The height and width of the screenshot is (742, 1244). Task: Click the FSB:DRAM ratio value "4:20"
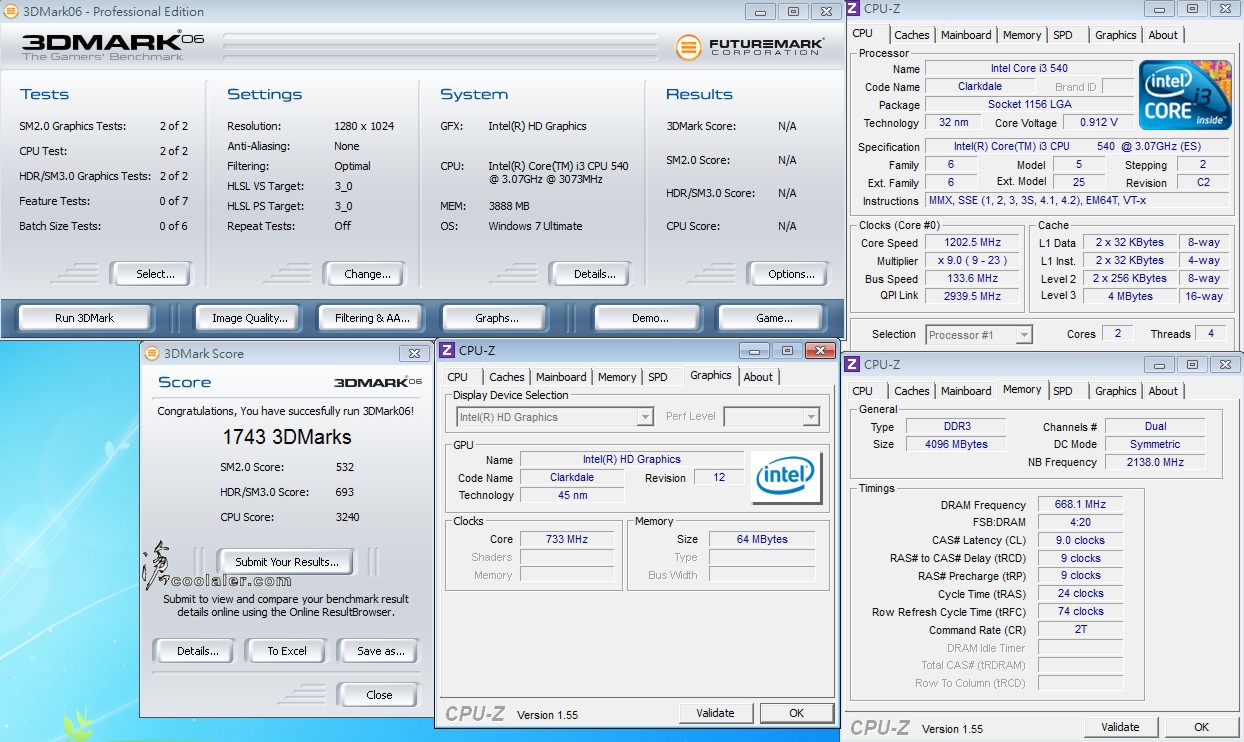pyautogui.click(x=1080, y=522)
